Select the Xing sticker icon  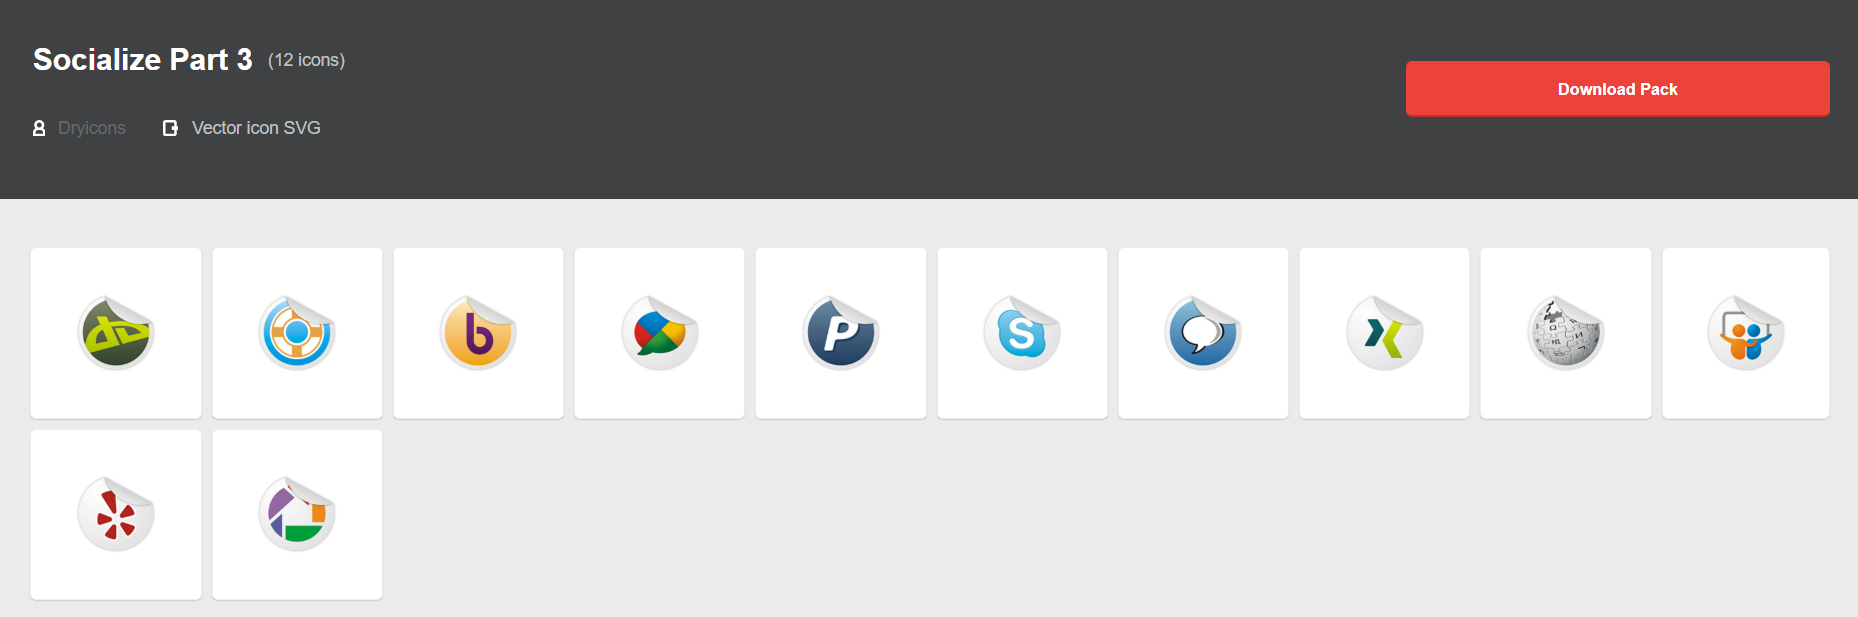pyautogui.click(x=1385, y=333)
